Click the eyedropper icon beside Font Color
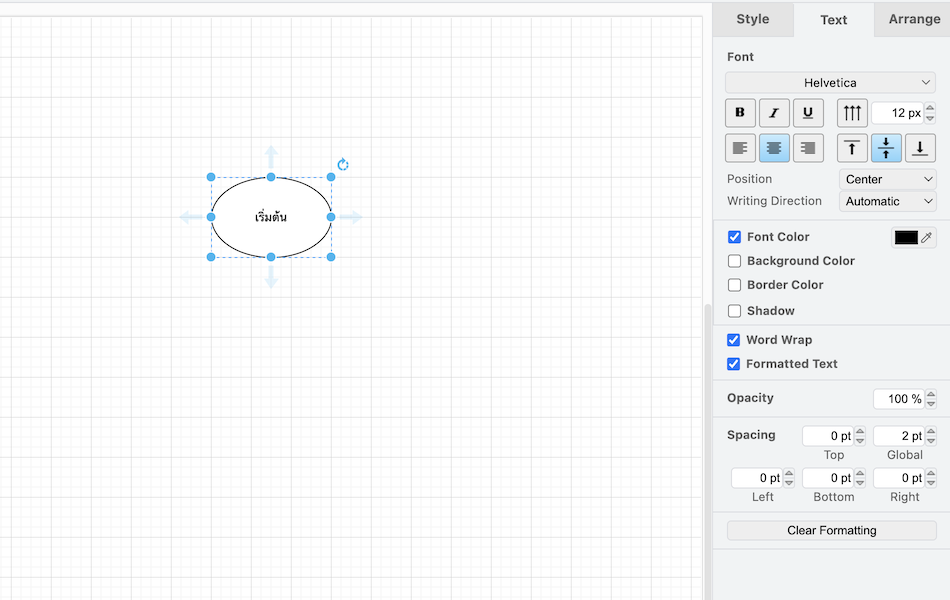The image size is (950, 600). coord(926,238)
